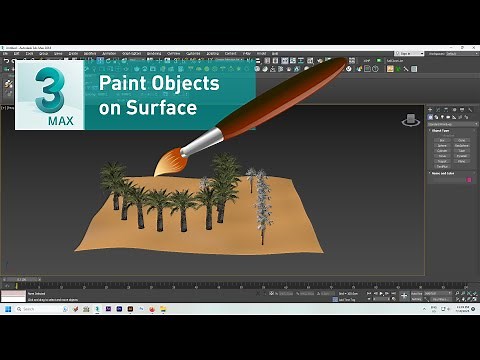Select the Lights category icon
Image resolution: width=480 pixels, height=360 pixels.
pyautogui.click(x=442, y=117)
